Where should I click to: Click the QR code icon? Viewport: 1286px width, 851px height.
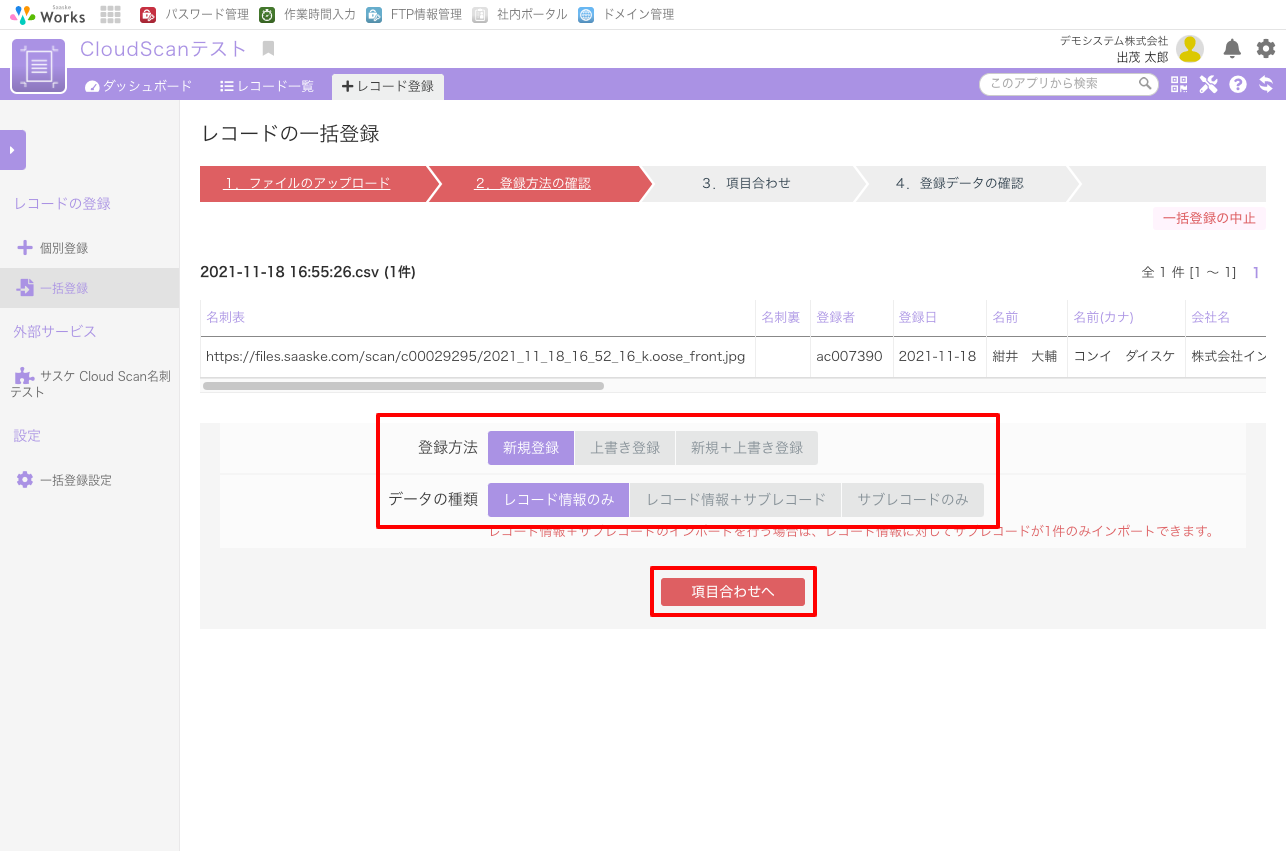(1179, 84)
